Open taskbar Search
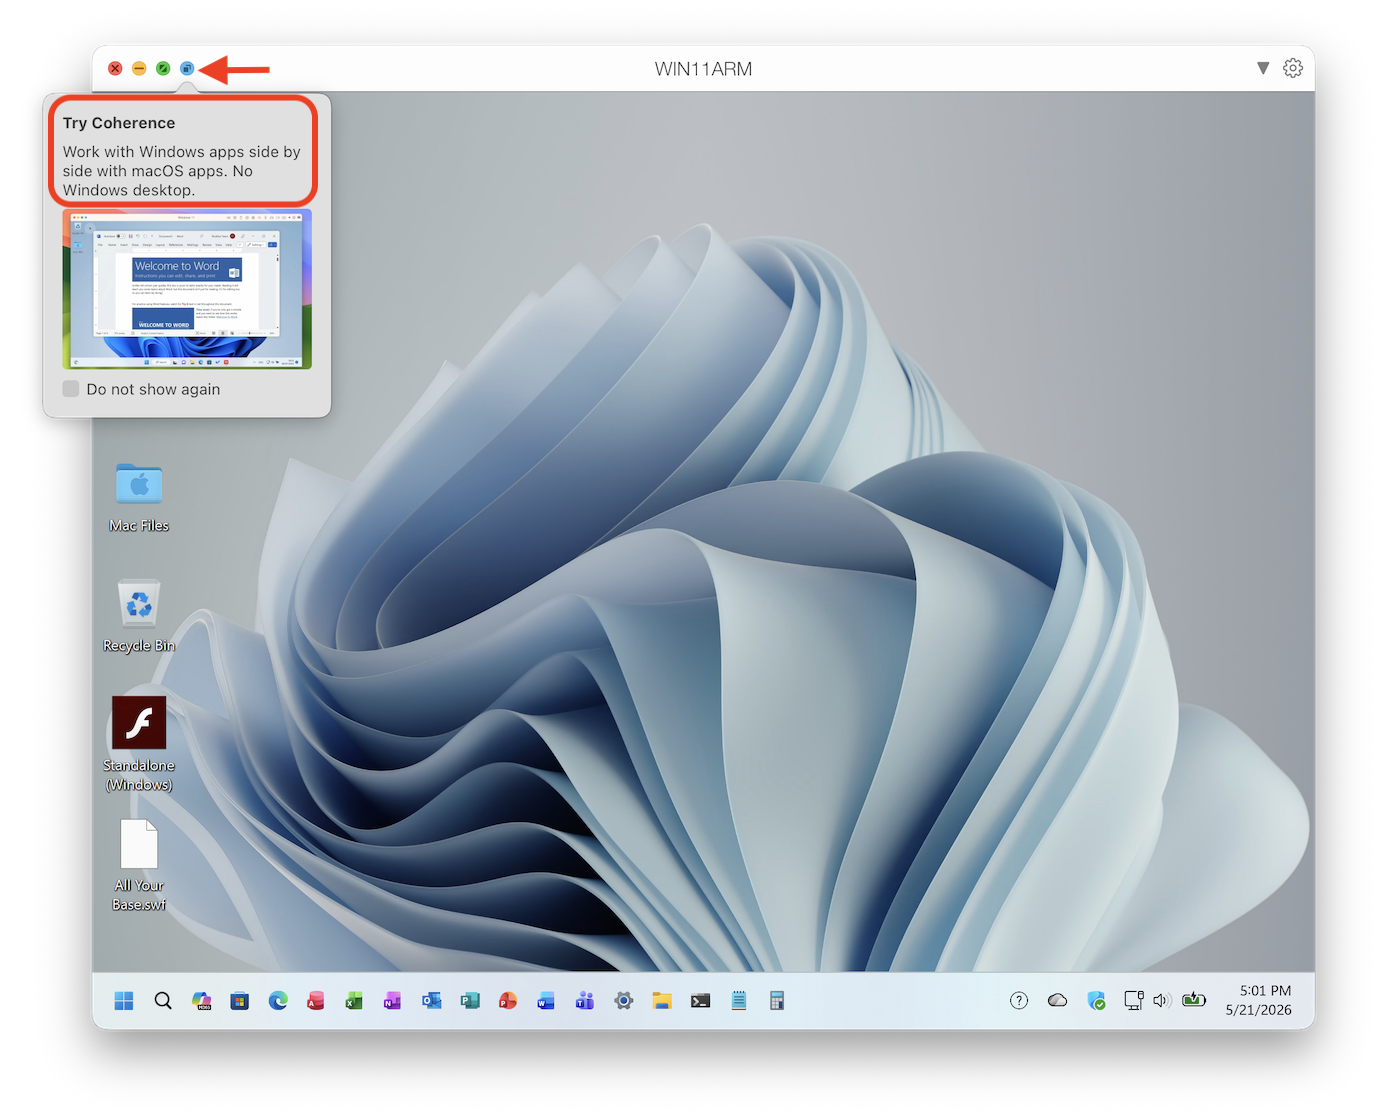Viewport: 1382px width, 1118px height. click(x=163, y=1001)
